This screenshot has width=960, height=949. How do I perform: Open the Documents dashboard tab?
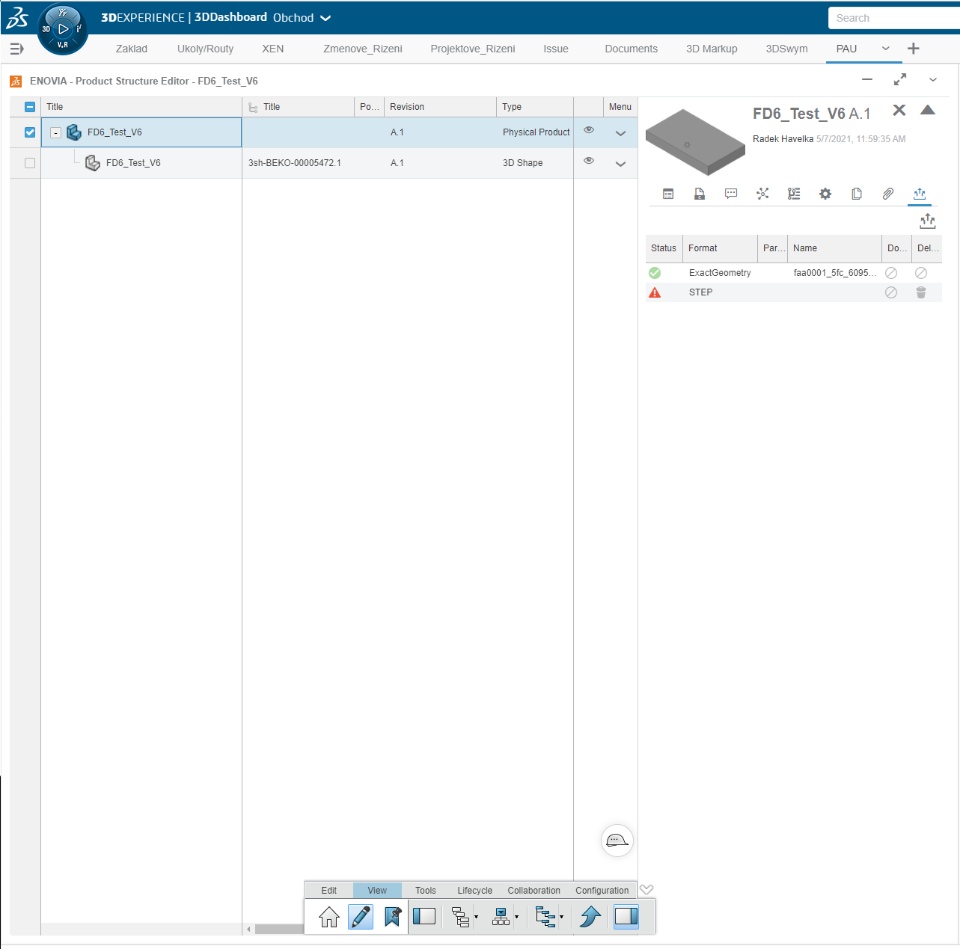pos(631,48)
